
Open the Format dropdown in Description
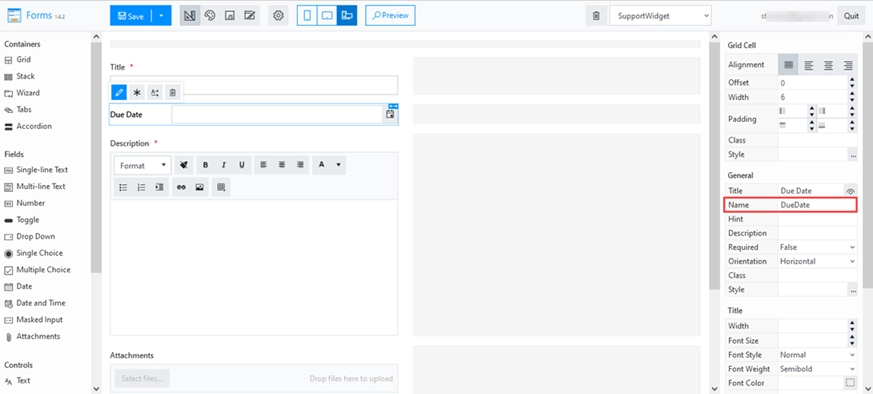143,165
